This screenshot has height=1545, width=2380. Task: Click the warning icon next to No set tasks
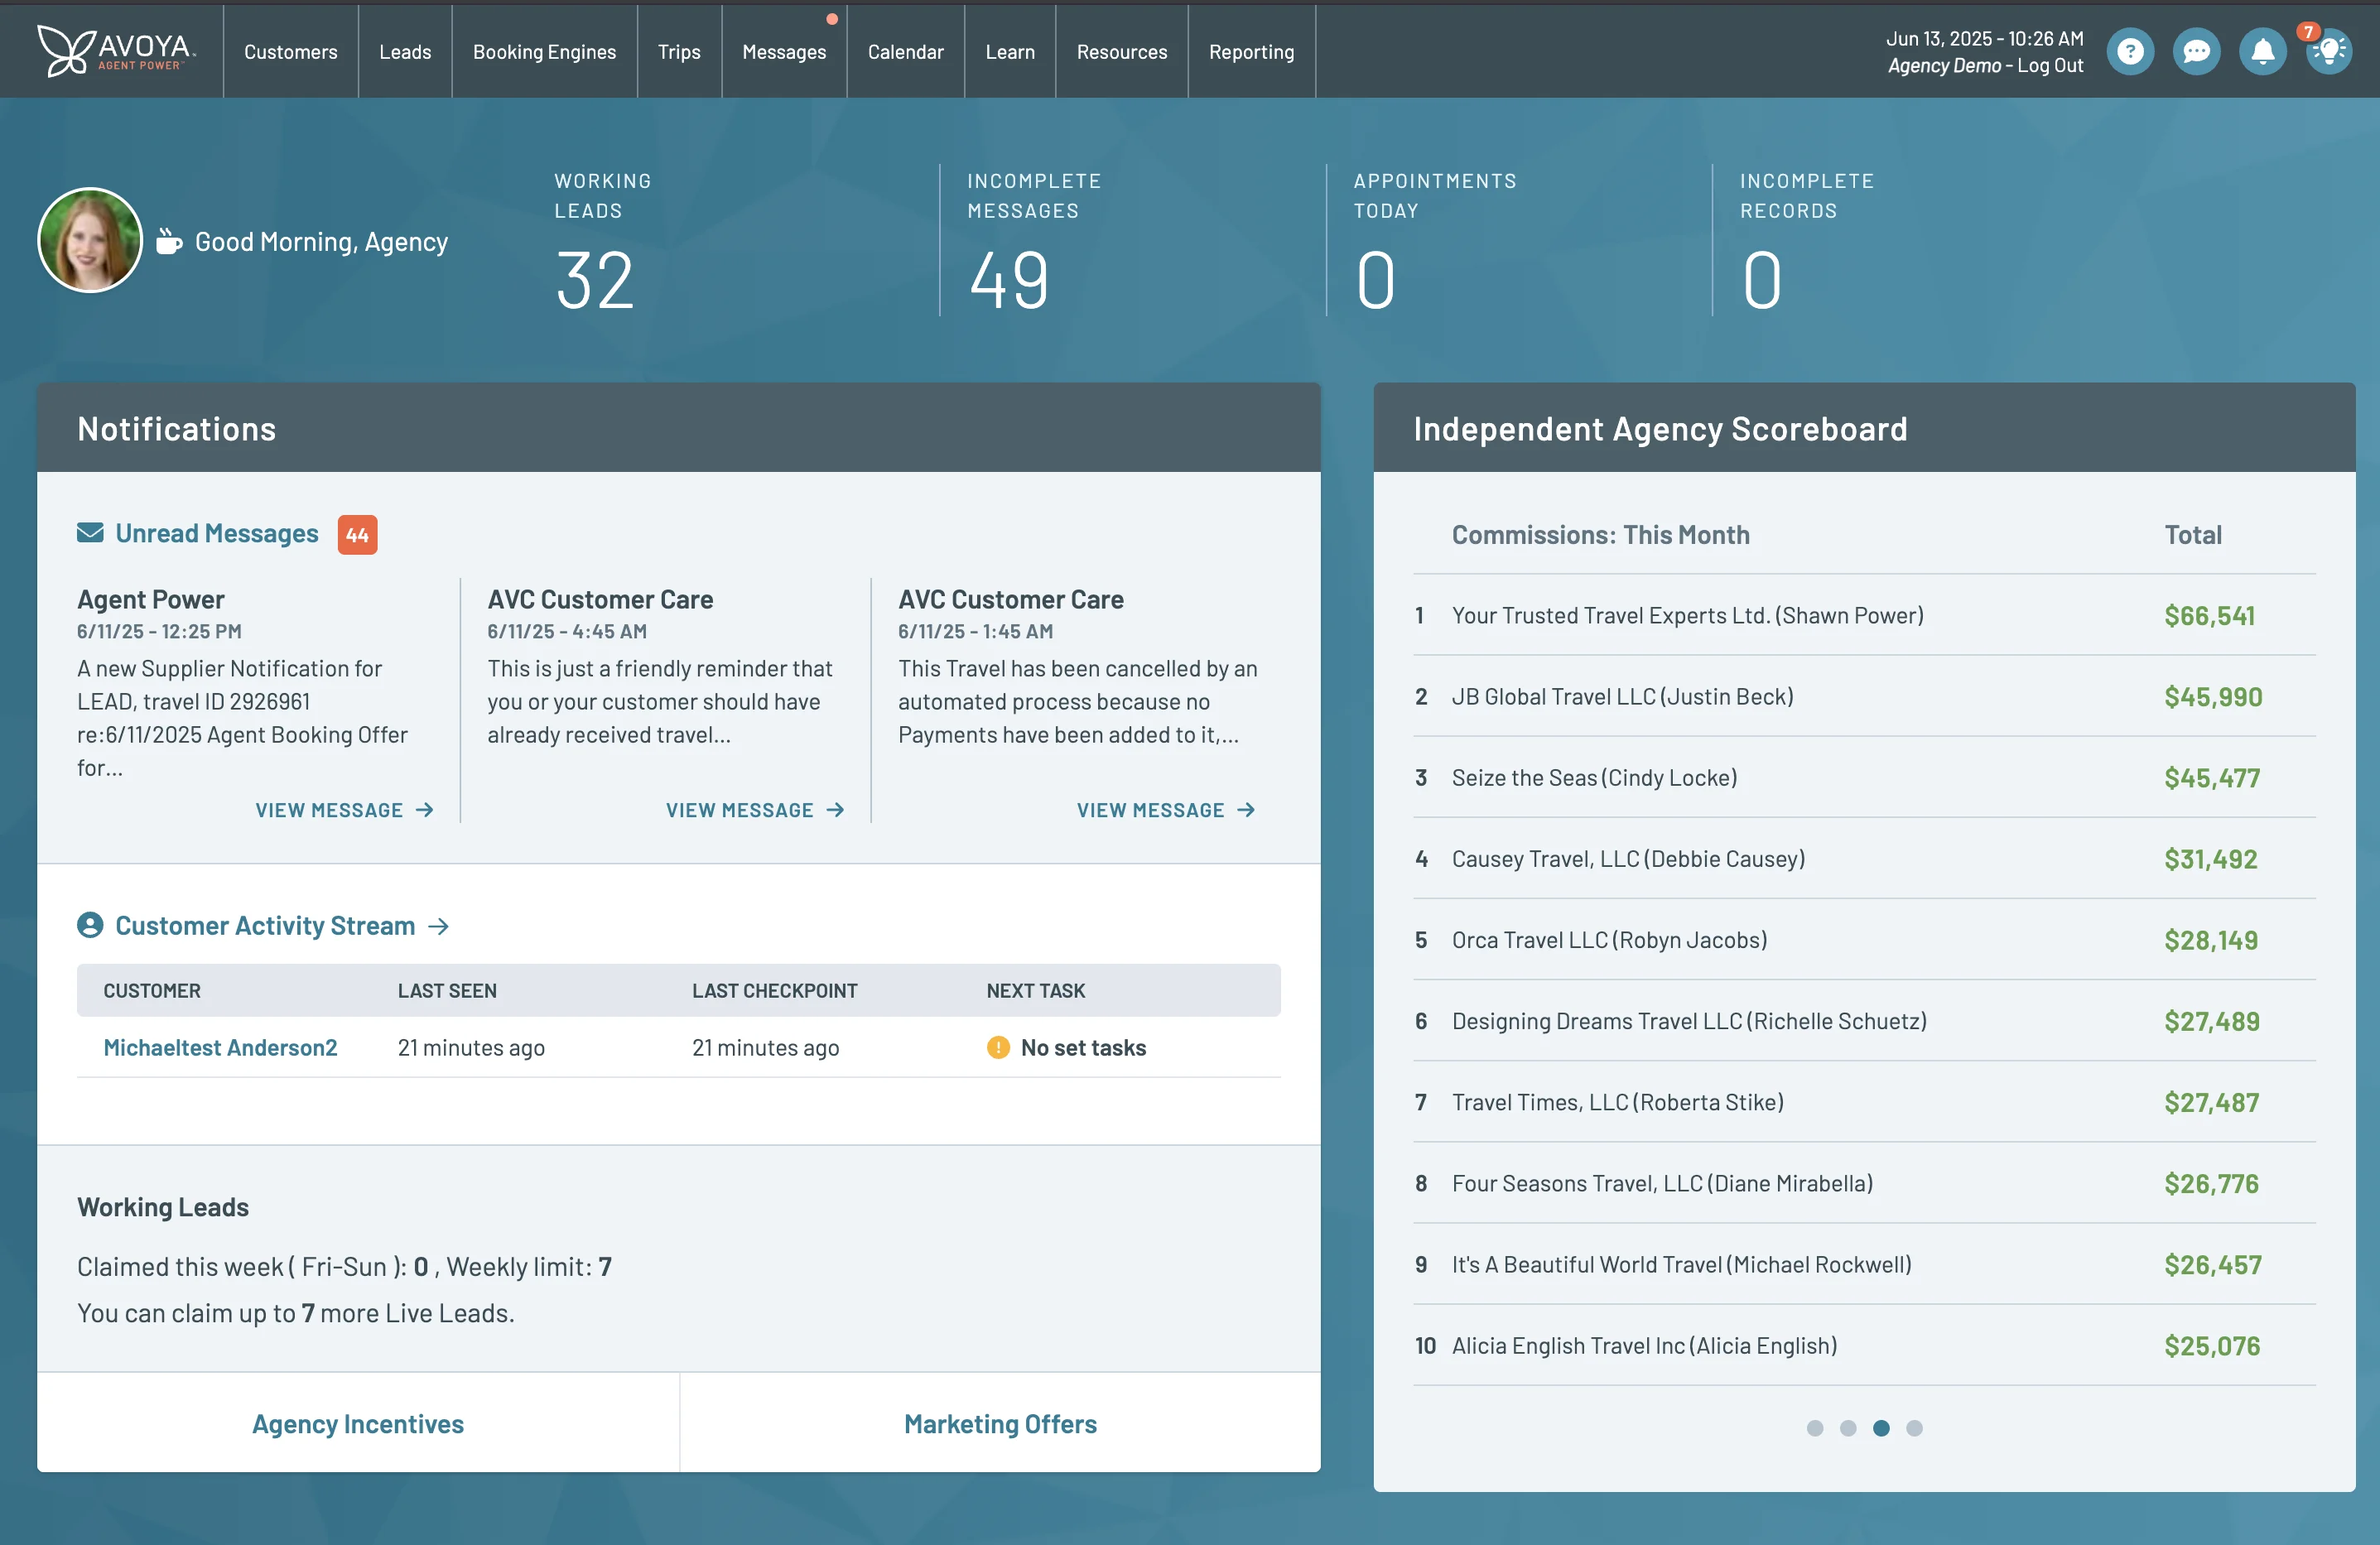997,1048
